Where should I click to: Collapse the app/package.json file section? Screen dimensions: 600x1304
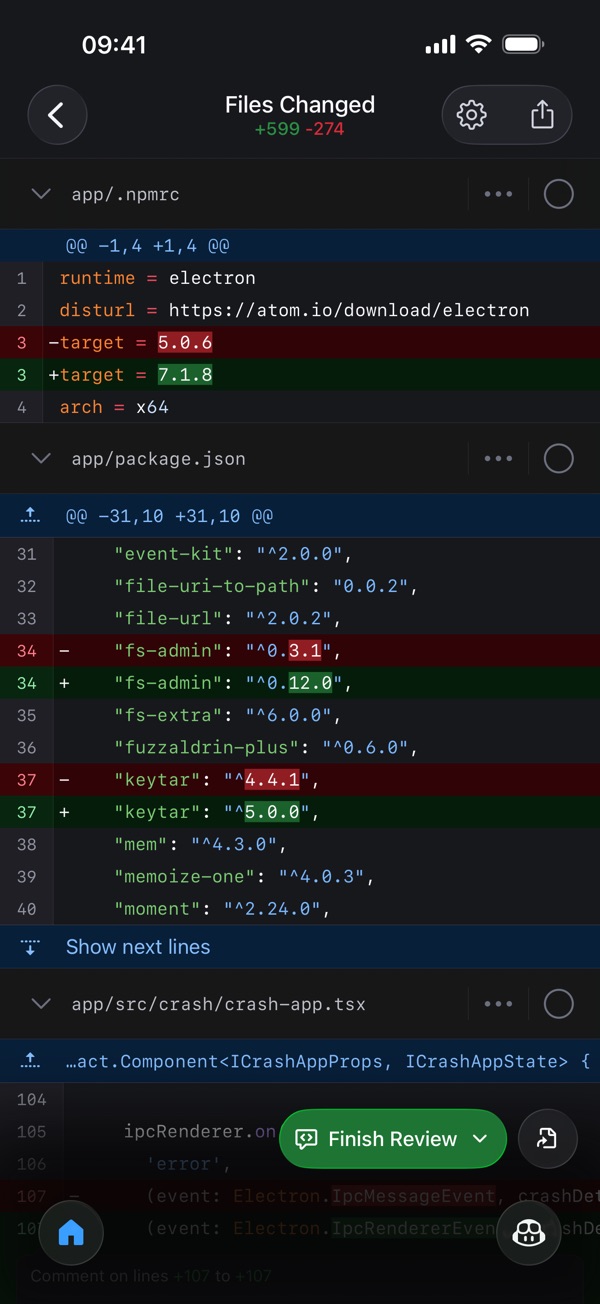pos(41,458)
